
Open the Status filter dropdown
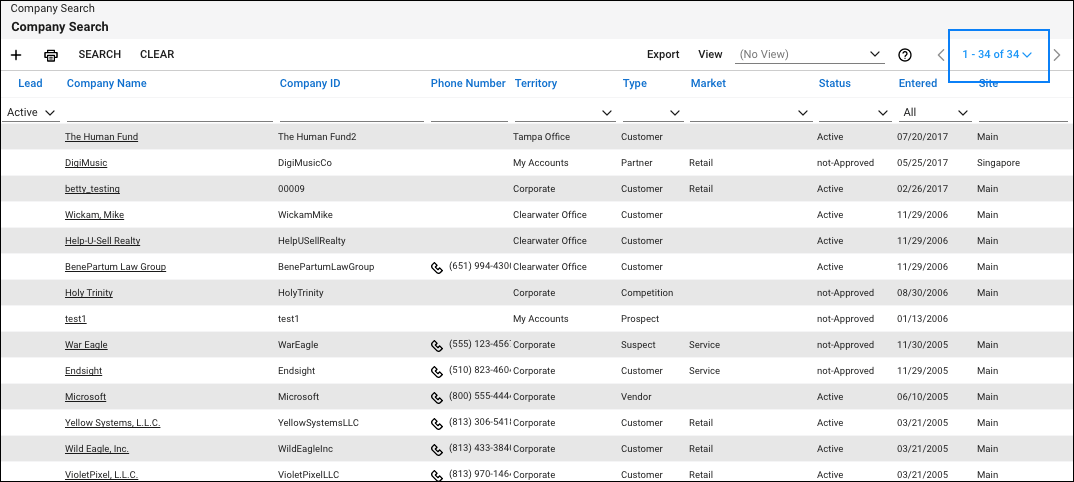[x=855, y=112]
